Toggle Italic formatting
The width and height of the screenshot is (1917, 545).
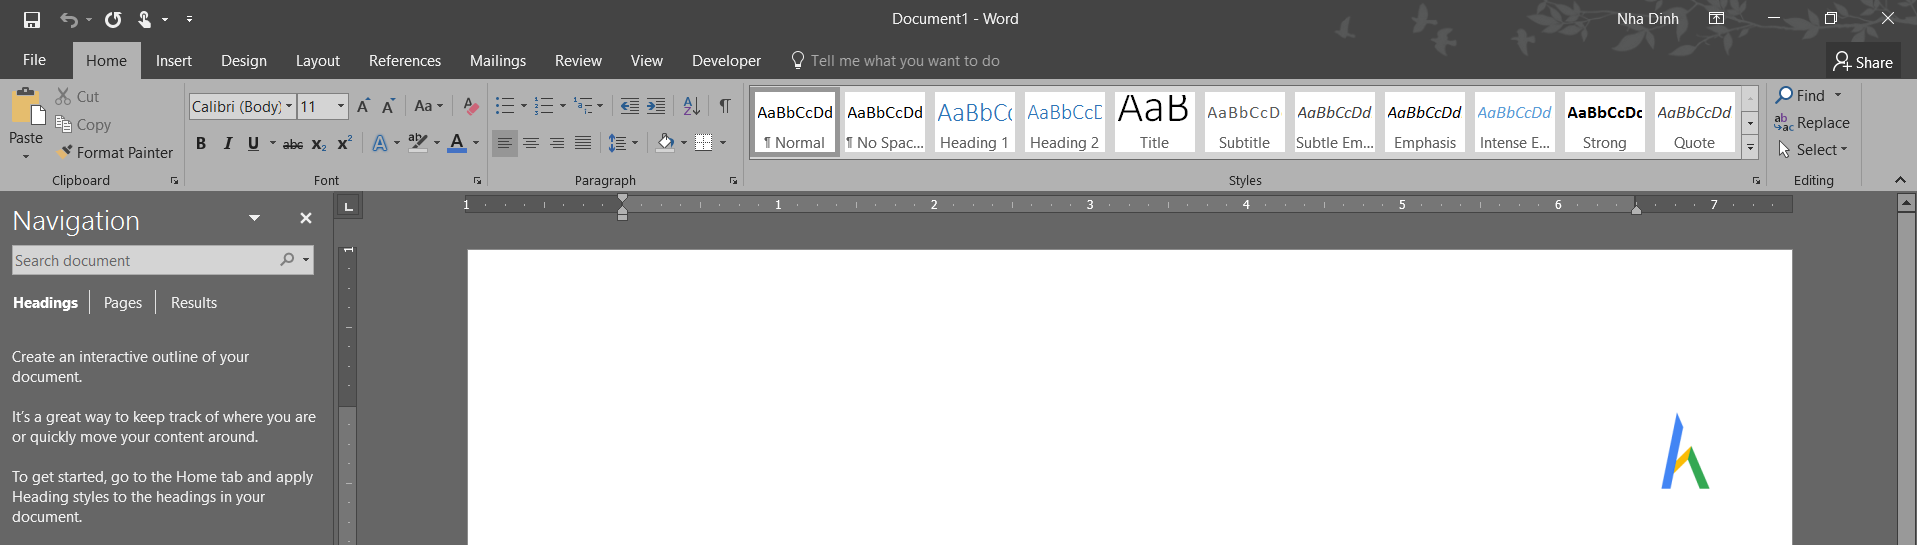pyautogui.click(x=227, y=144)
